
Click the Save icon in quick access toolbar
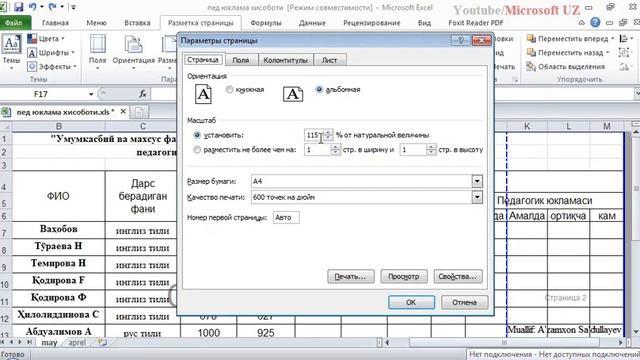point(18,7)
